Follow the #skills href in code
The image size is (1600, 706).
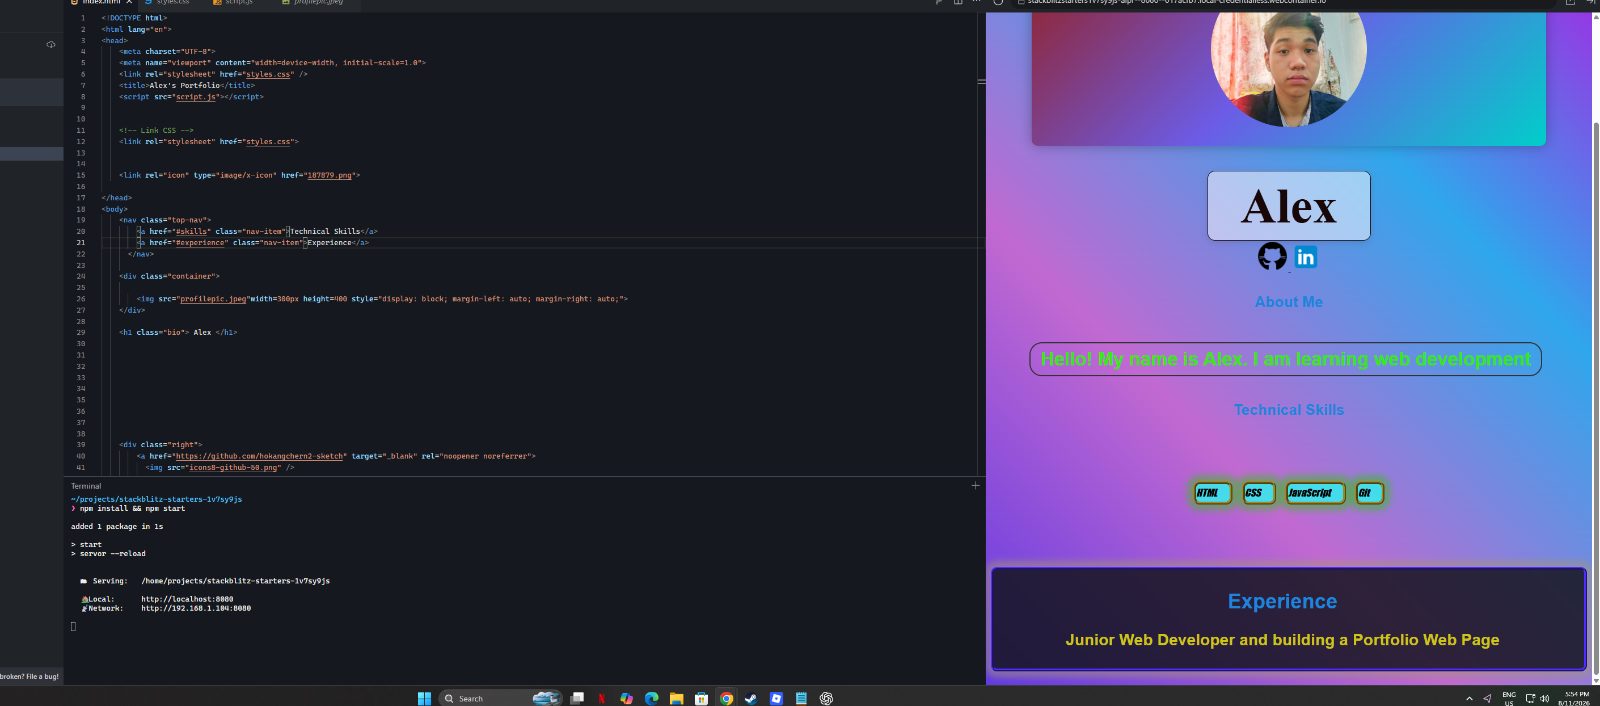click(x=191, y=231)
